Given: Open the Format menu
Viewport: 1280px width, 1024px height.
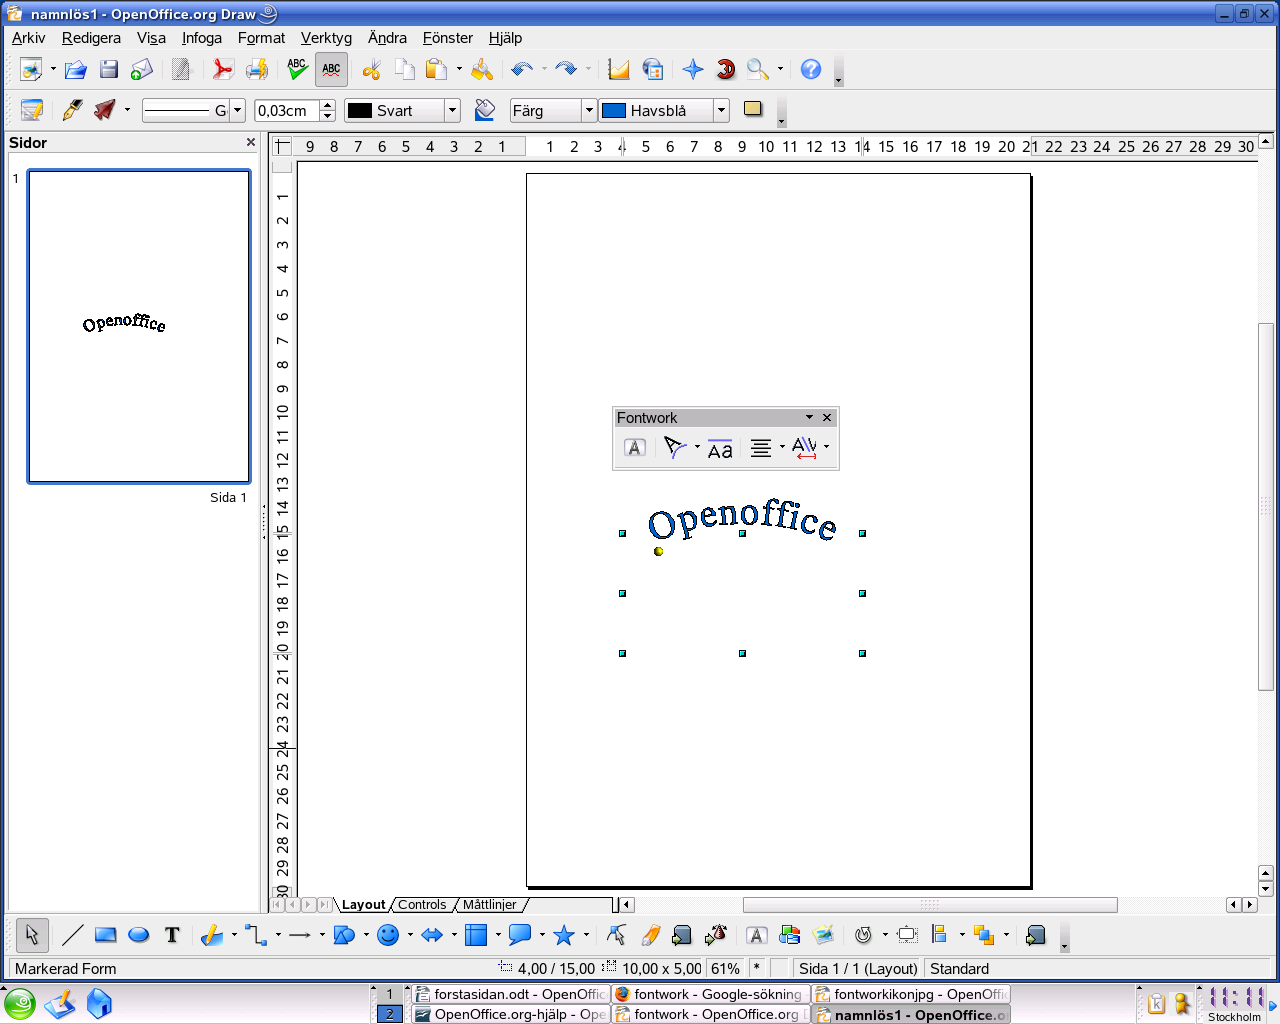Looking at the screenshot, I should [261, 38].
